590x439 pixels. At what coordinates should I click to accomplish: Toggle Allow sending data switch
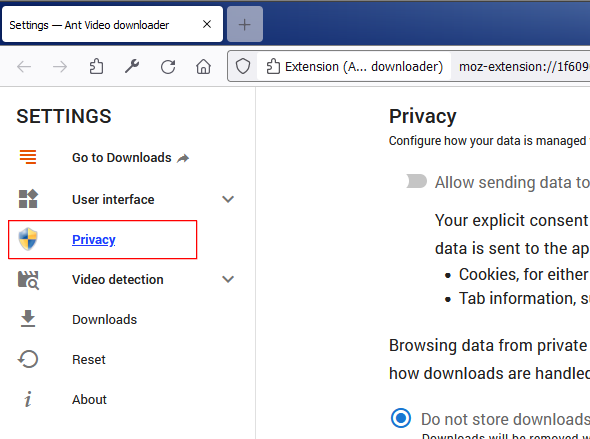(417, 181)
